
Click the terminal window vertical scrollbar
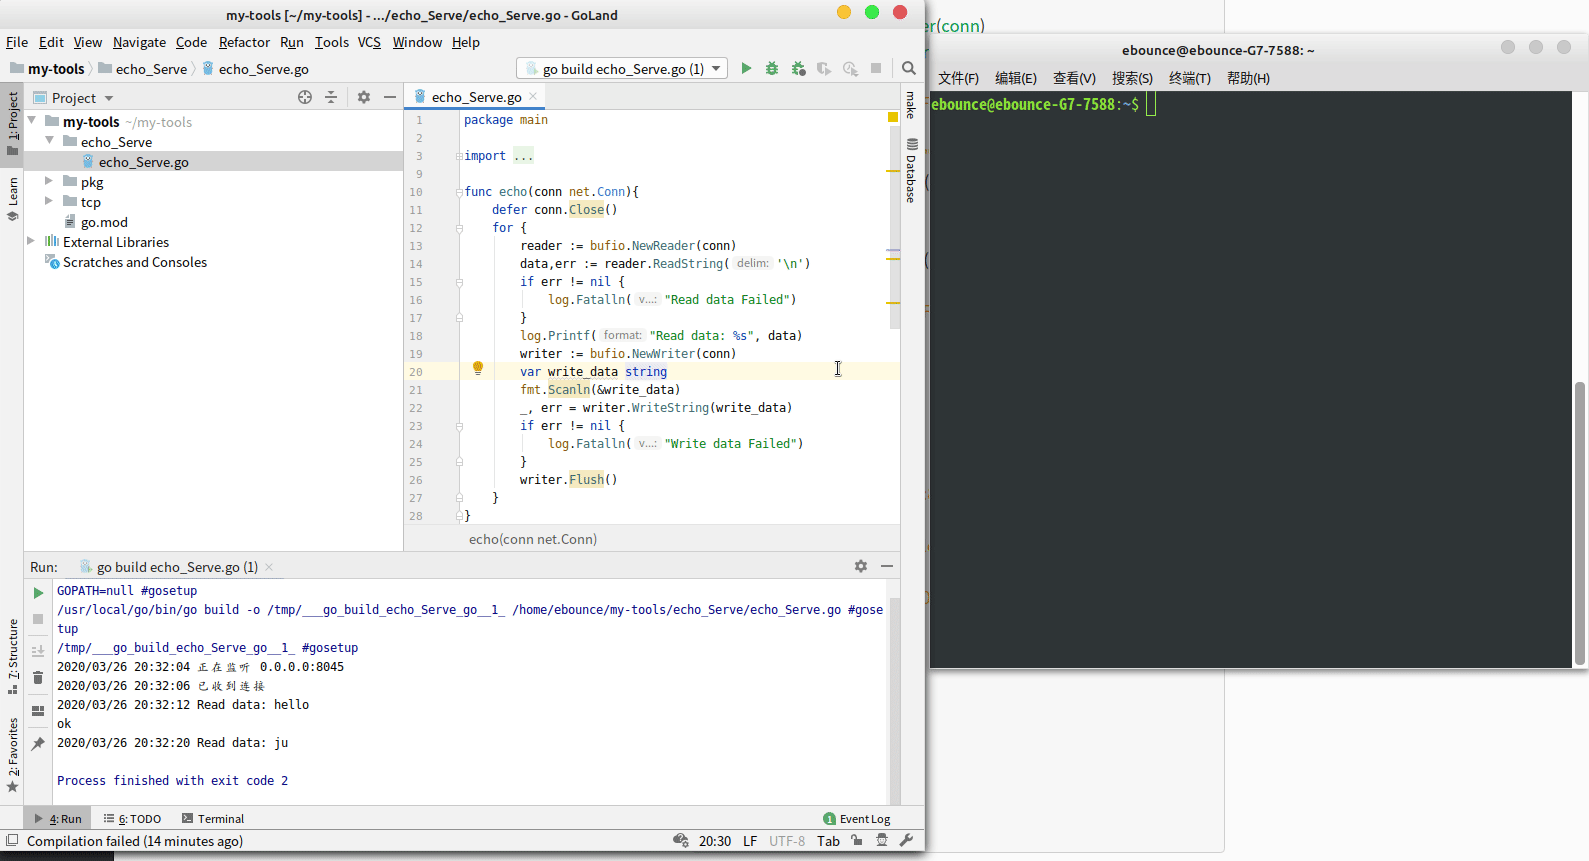click(1580, 520)
